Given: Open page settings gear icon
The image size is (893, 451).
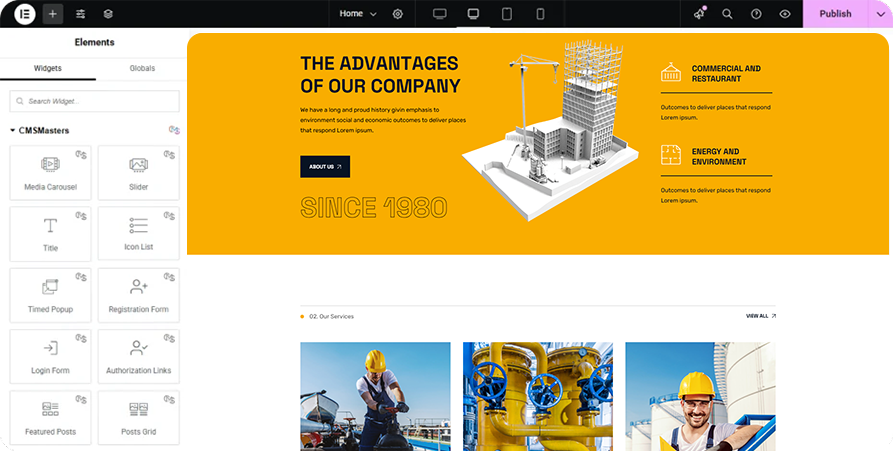Looking at the screenshot, I should click(398, 14).
